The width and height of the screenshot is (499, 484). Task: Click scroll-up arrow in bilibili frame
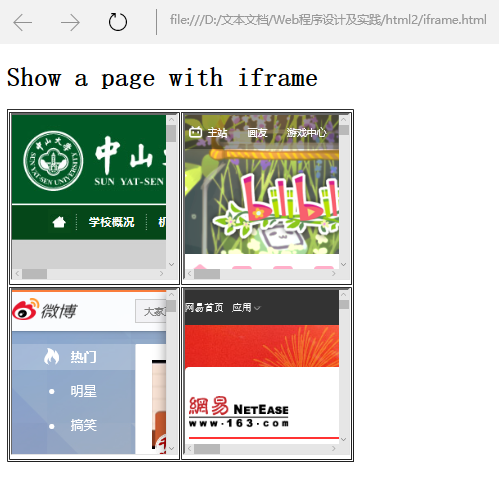(344, 119)
